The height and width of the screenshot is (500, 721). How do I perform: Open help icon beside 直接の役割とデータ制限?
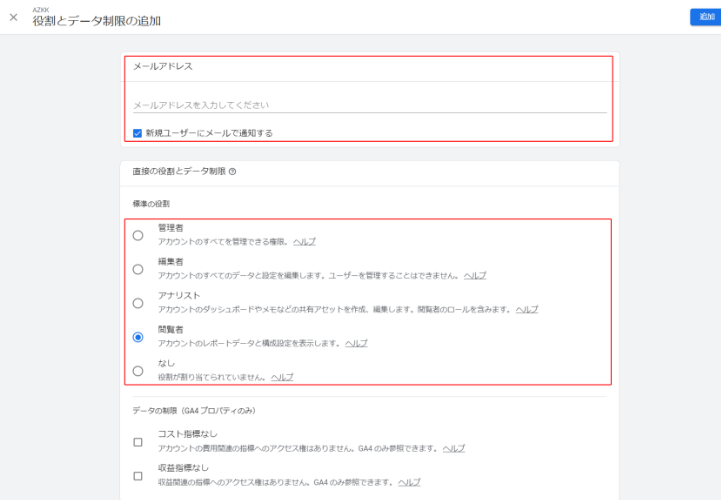point(233,172)
